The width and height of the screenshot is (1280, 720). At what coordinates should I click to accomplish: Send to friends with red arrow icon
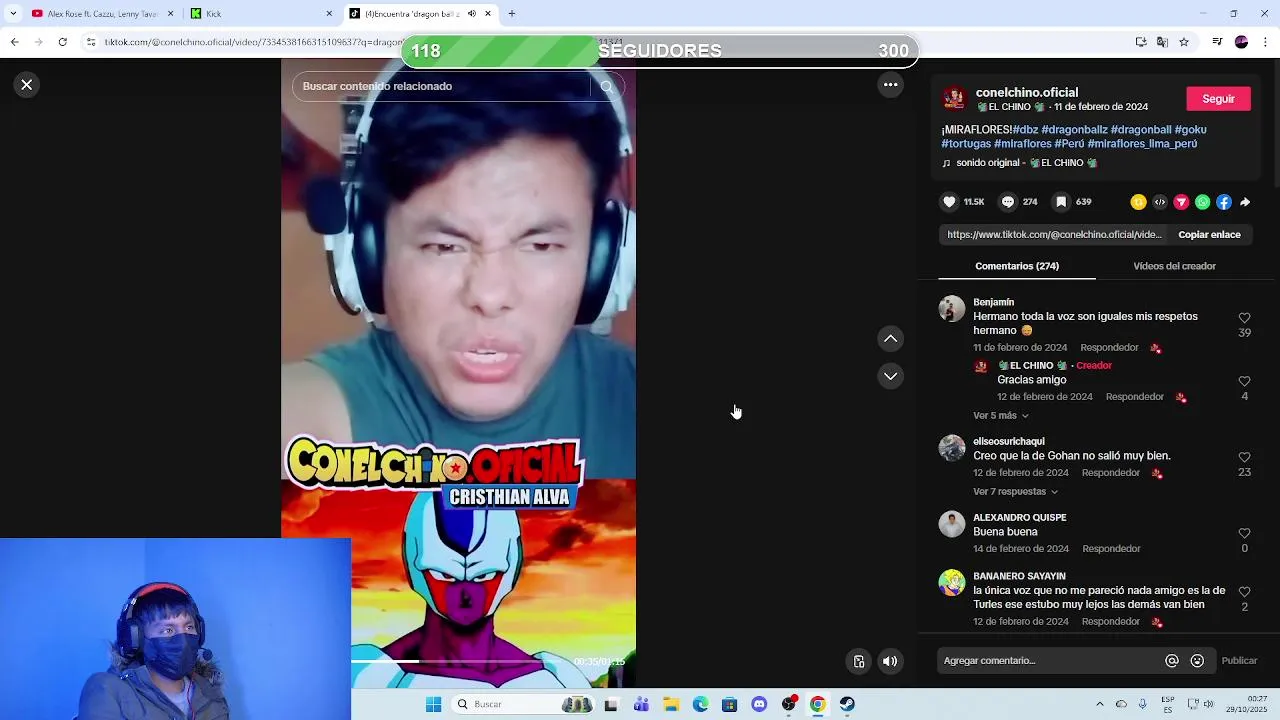(1181, 202)
